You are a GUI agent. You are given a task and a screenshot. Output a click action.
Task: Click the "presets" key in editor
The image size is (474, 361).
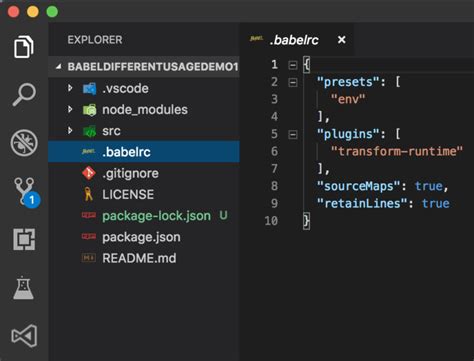click(x=349, y=82)
